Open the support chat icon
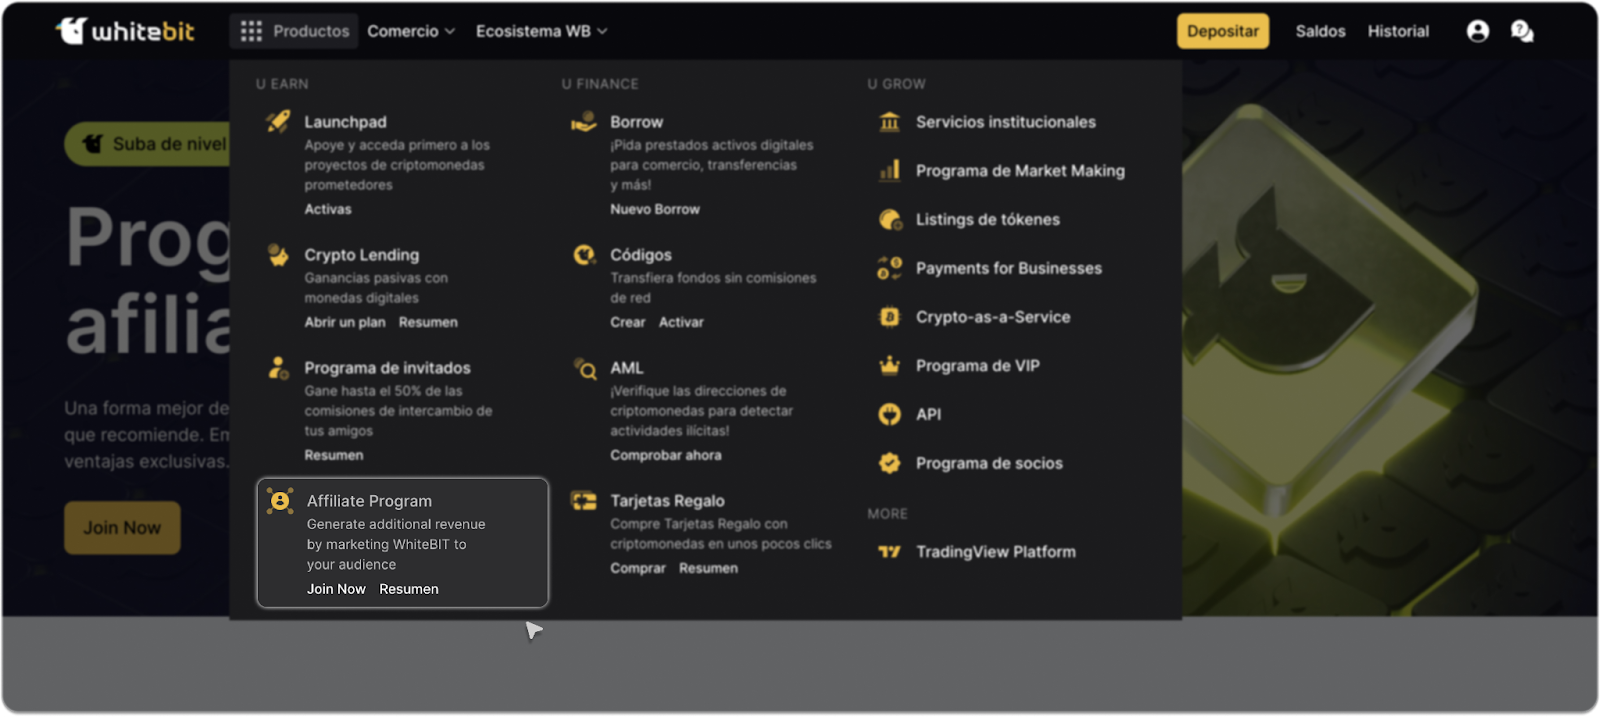Screen dimensions: 1600x717 pos(1522,31)
